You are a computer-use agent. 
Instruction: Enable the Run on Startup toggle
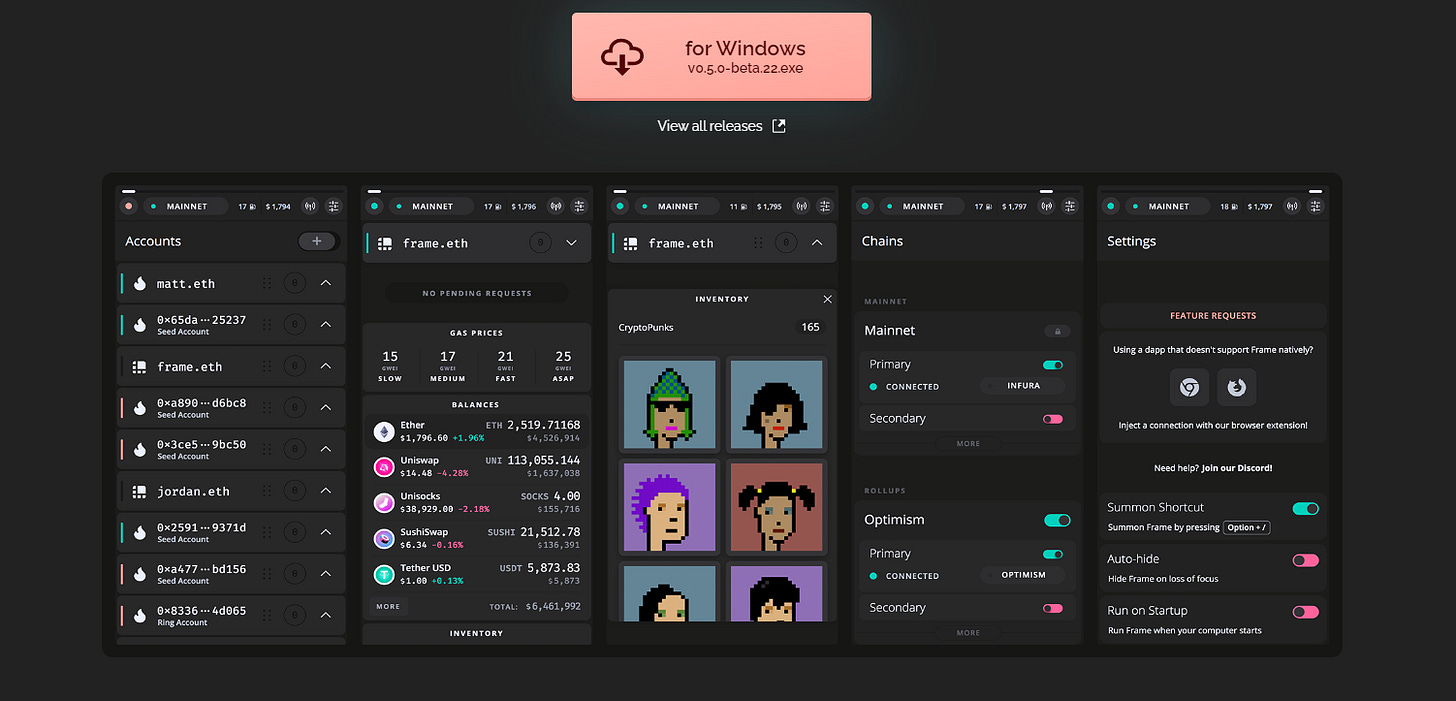click(1306, 612)
